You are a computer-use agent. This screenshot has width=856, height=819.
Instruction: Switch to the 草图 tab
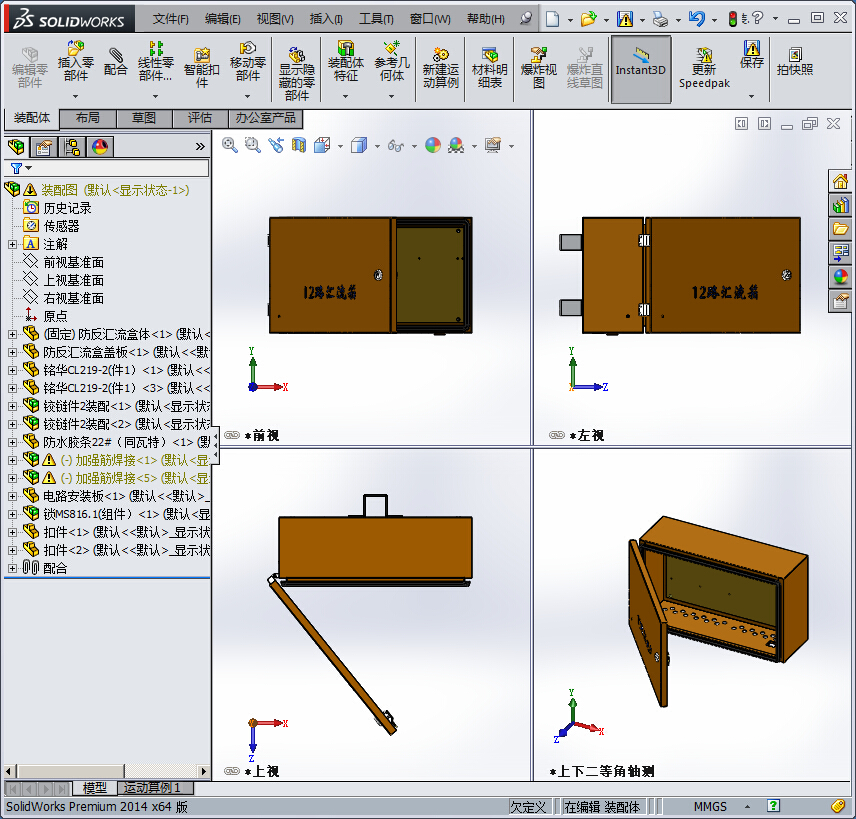point(144,118)
